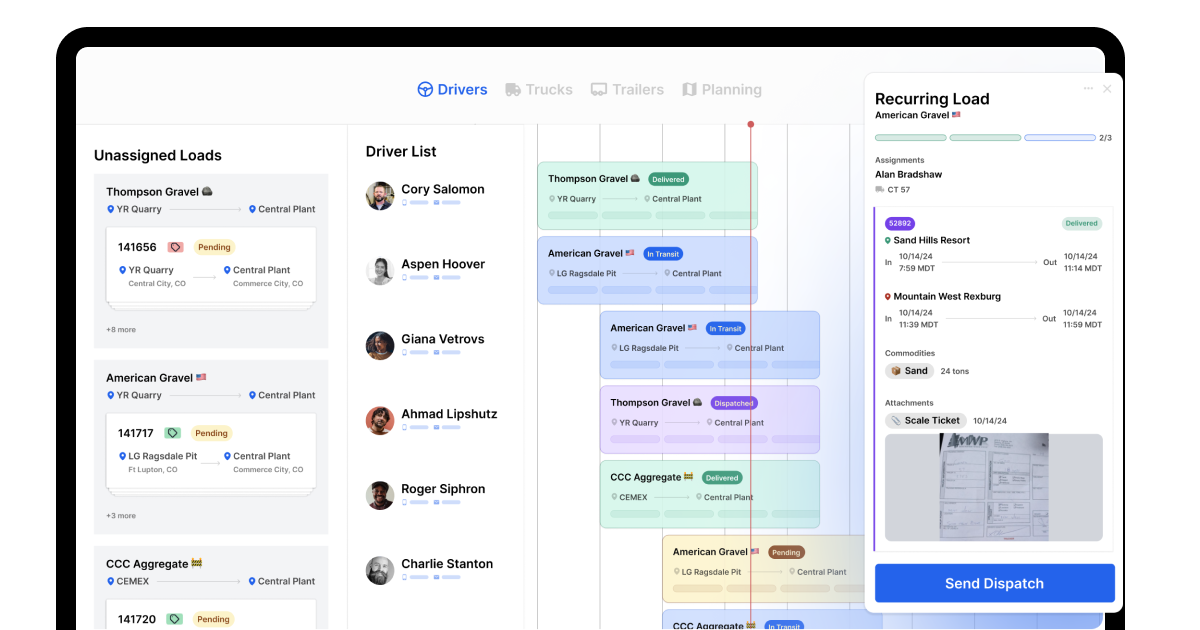Click the third load progress segment
This screenshot has height=630, width=1200.
pos(1060,138)
